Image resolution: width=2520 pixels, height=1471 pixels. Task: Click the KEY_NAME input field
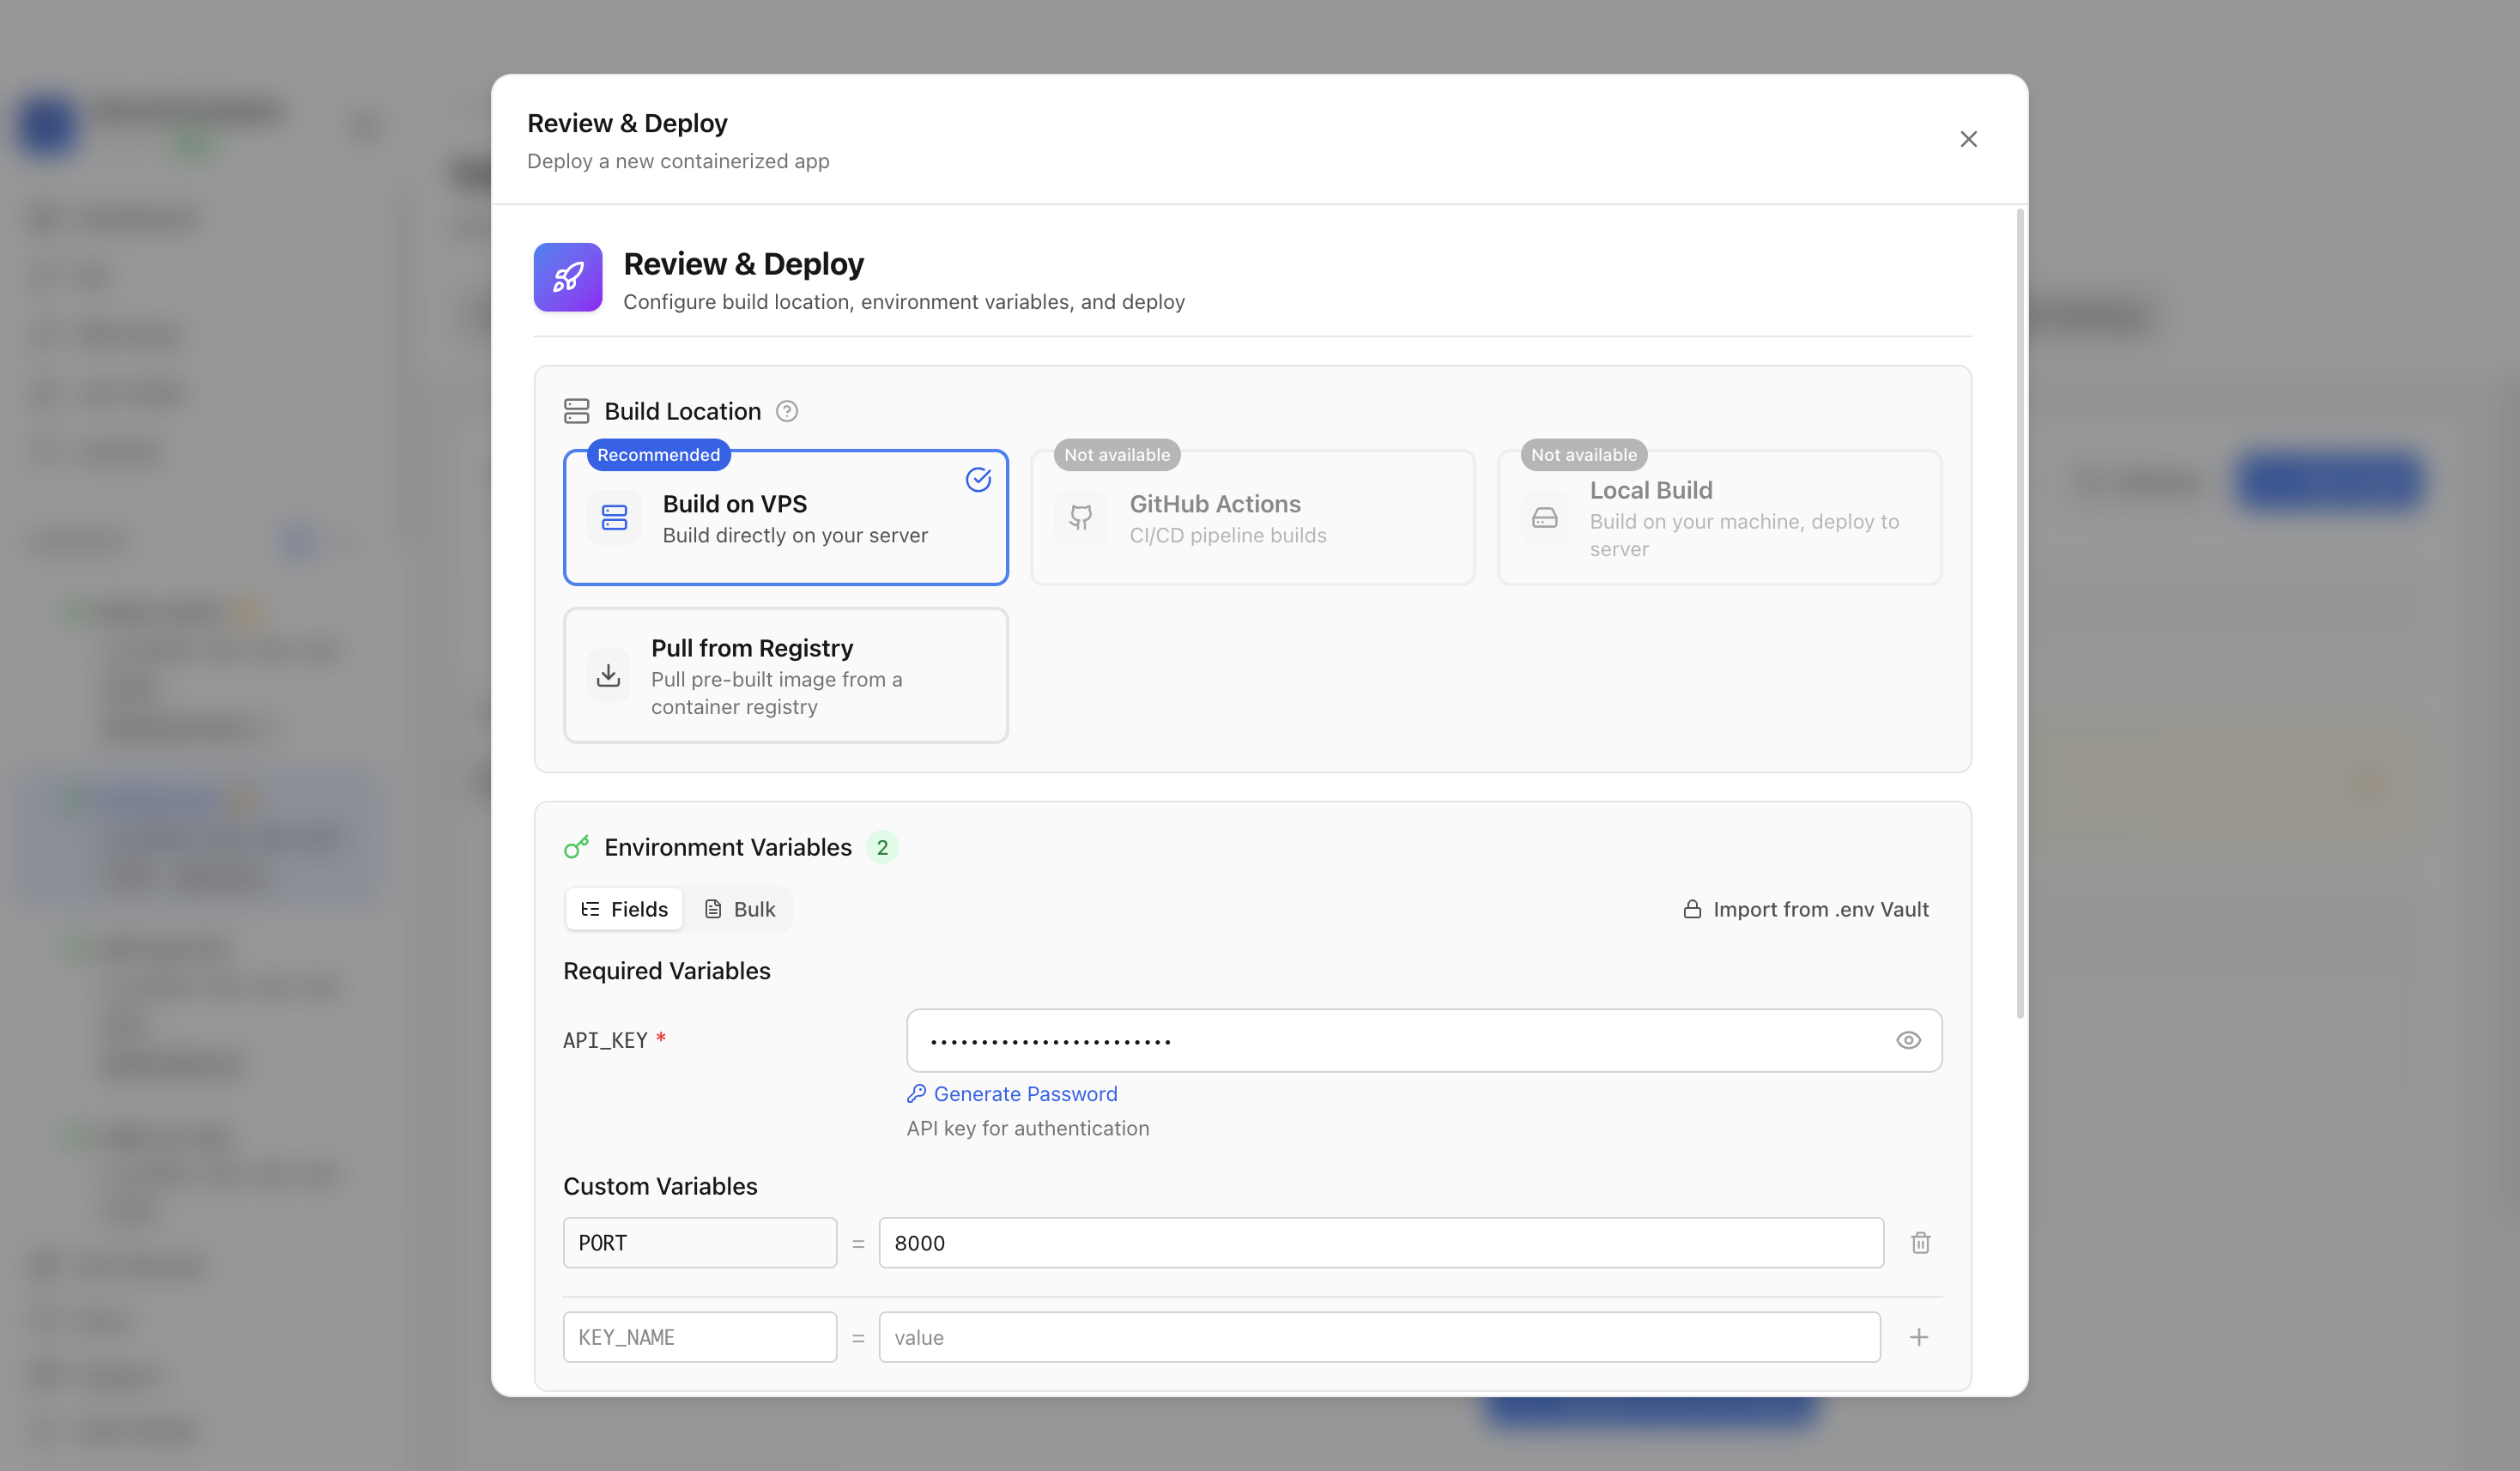coord(700,1337)
